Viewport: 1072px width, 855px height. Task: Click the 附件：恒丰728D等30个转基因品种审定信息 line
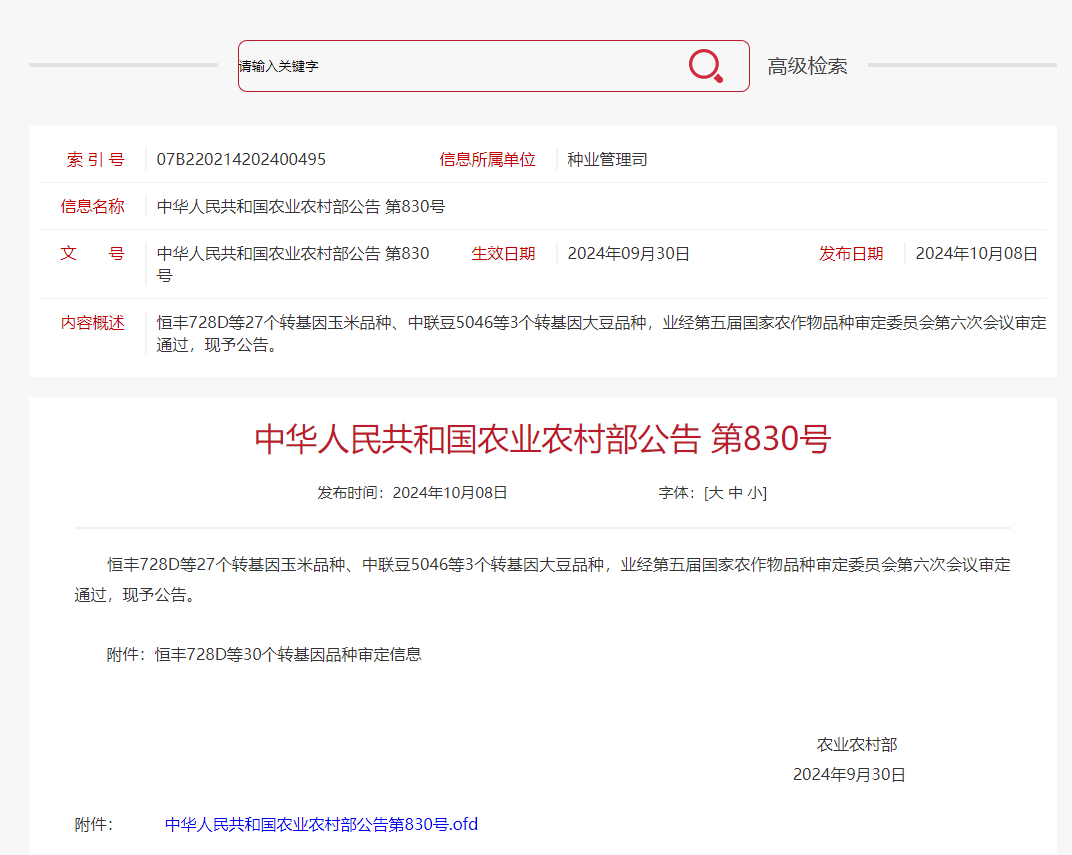point(264,655)
